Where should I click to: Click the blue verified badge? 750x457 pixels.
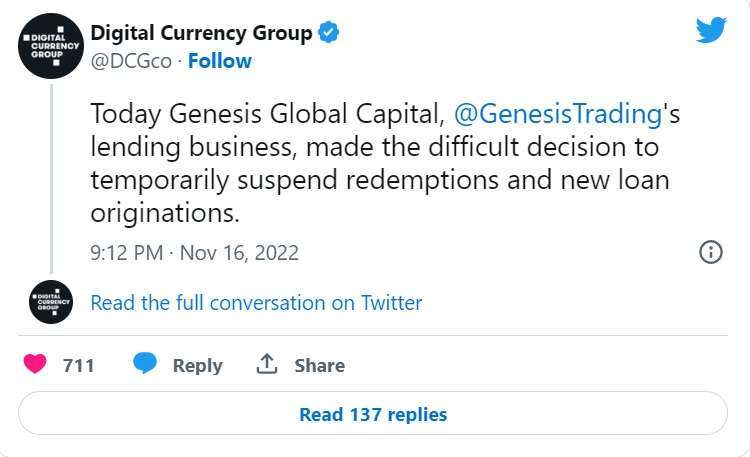click(x=328, y=33)
